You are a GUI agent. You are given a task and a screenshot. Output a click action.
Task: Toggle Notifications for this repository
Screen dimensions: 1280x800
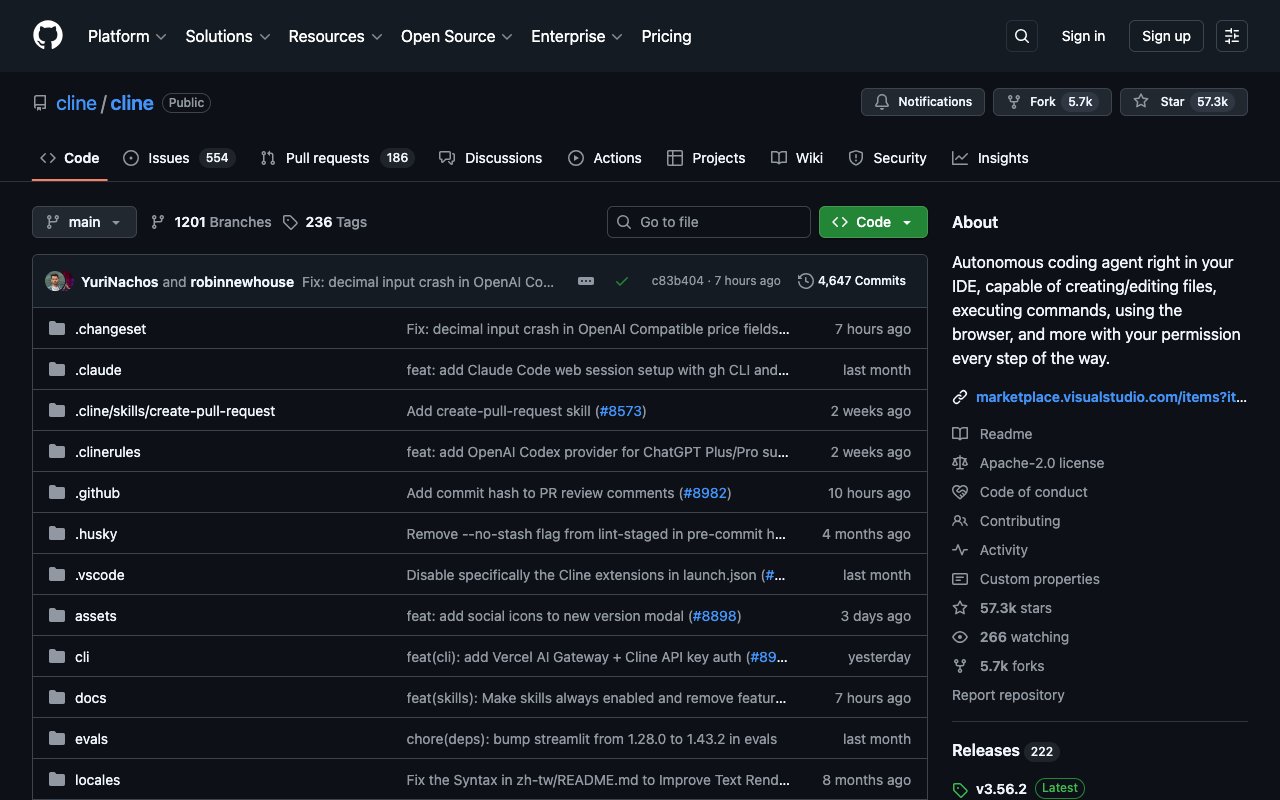tap(922, 101)
